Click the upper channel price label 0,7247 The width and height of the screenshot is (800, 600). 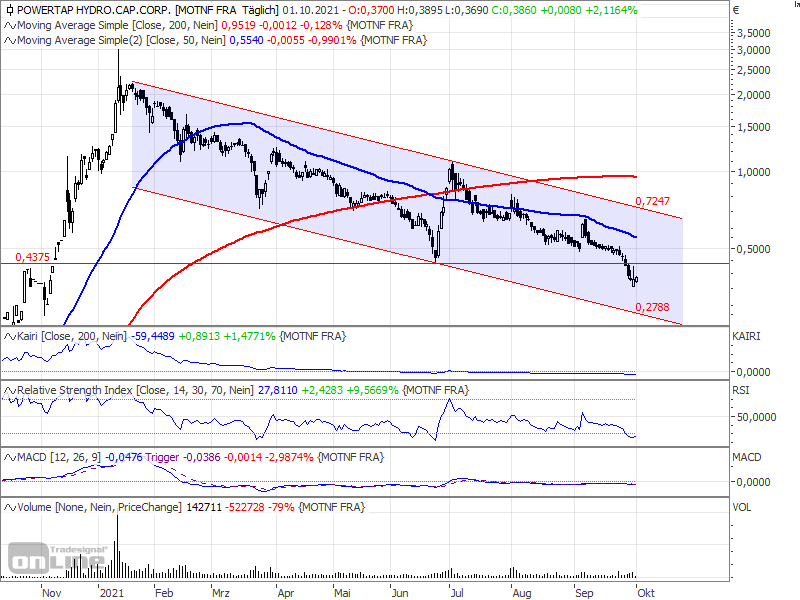pyautogui.click(x=652, y=202)
